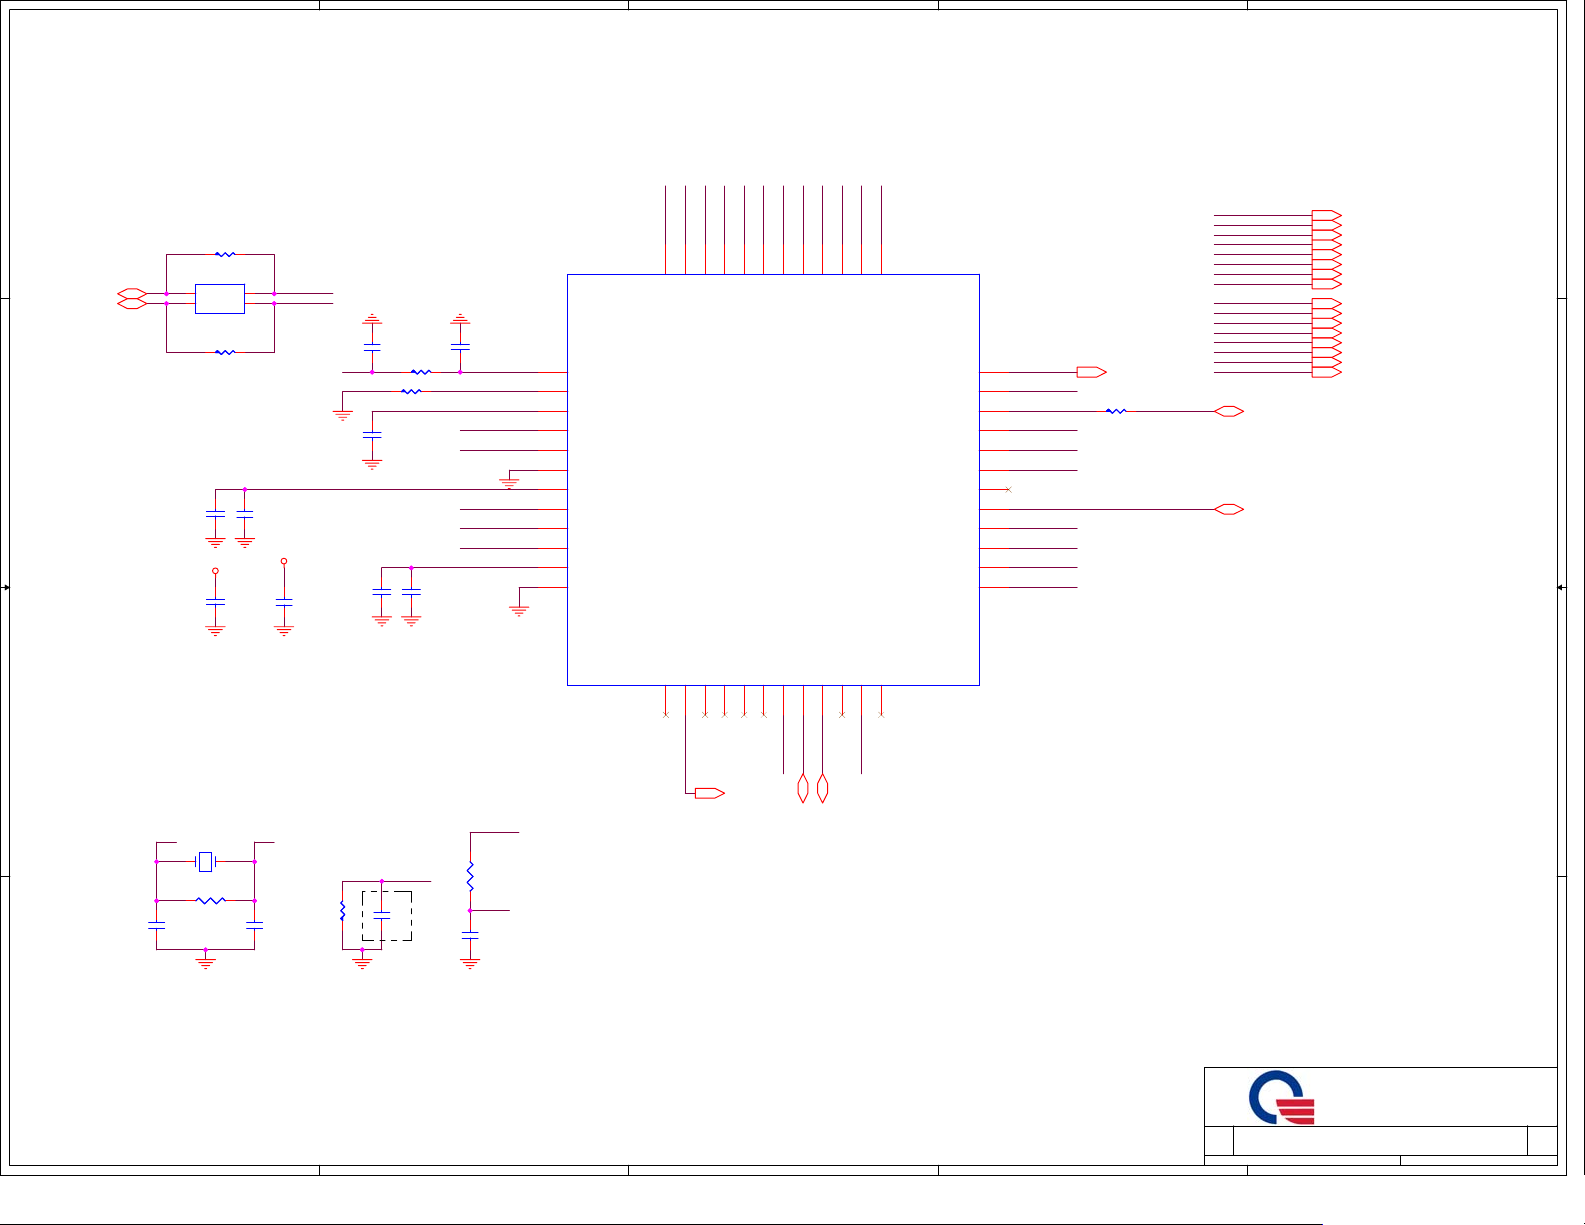Select the vertical resistor left of dashed box
This screenshot has width=1585, height=1225.
(x=342, y=911)
